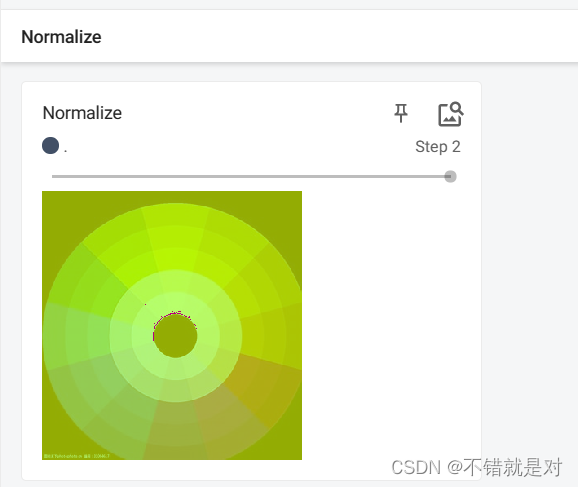Viewport: 578px width, 487px height.
Task: Click the olive center circle of image
Action: coord(175,336)
